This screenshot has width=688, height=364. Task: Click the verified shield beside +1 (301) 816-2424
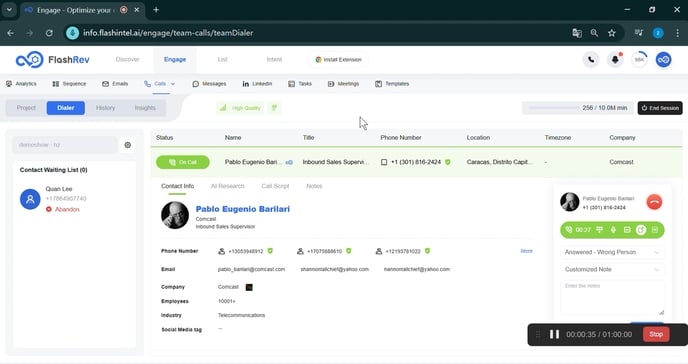448,162
